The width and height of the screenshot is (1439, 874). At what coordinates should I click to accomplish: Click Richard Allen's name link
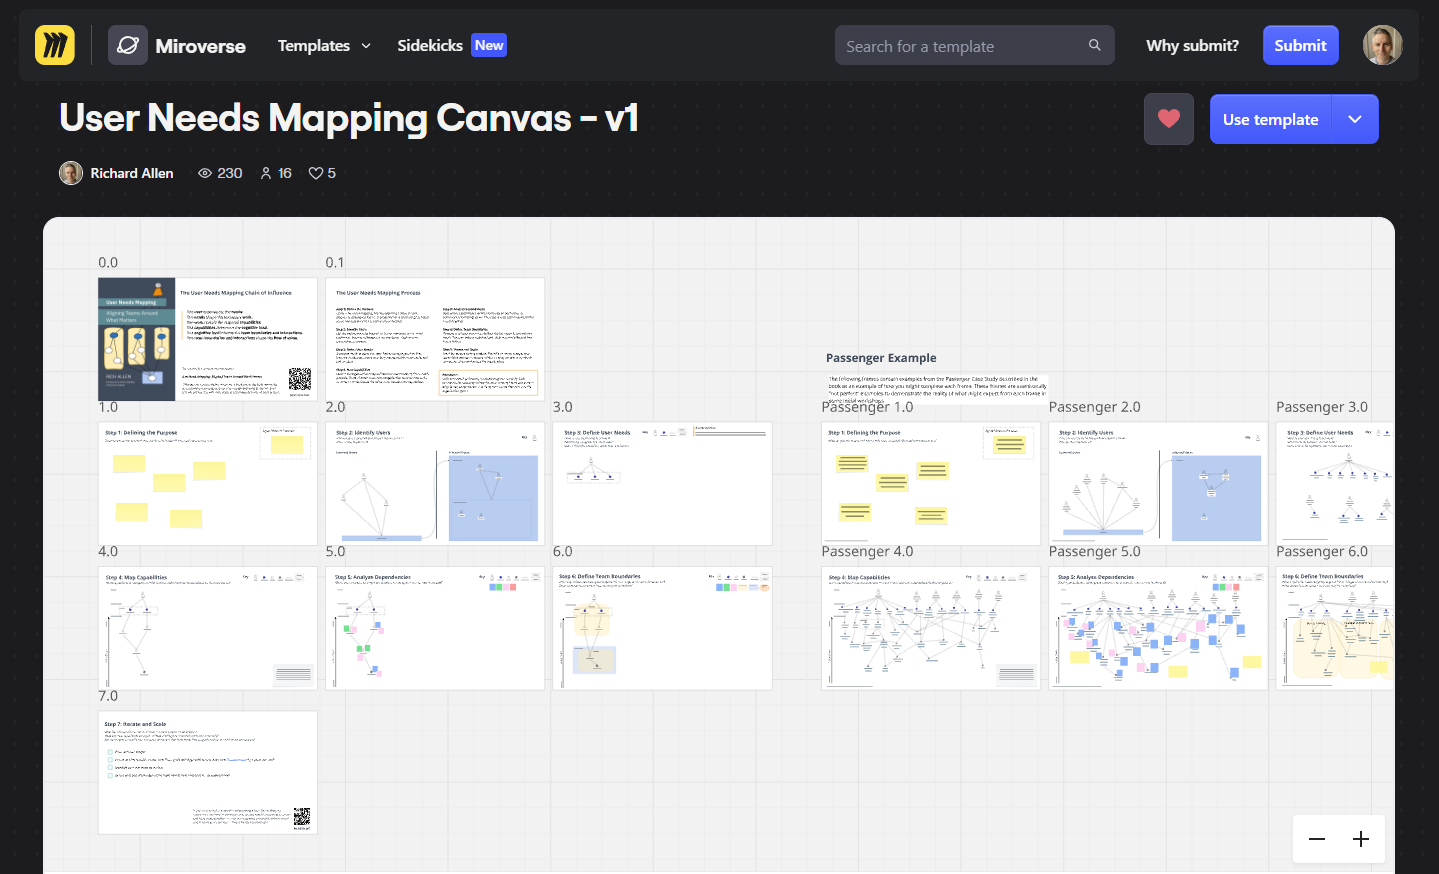pyautogui.click(x=131, y=172)
